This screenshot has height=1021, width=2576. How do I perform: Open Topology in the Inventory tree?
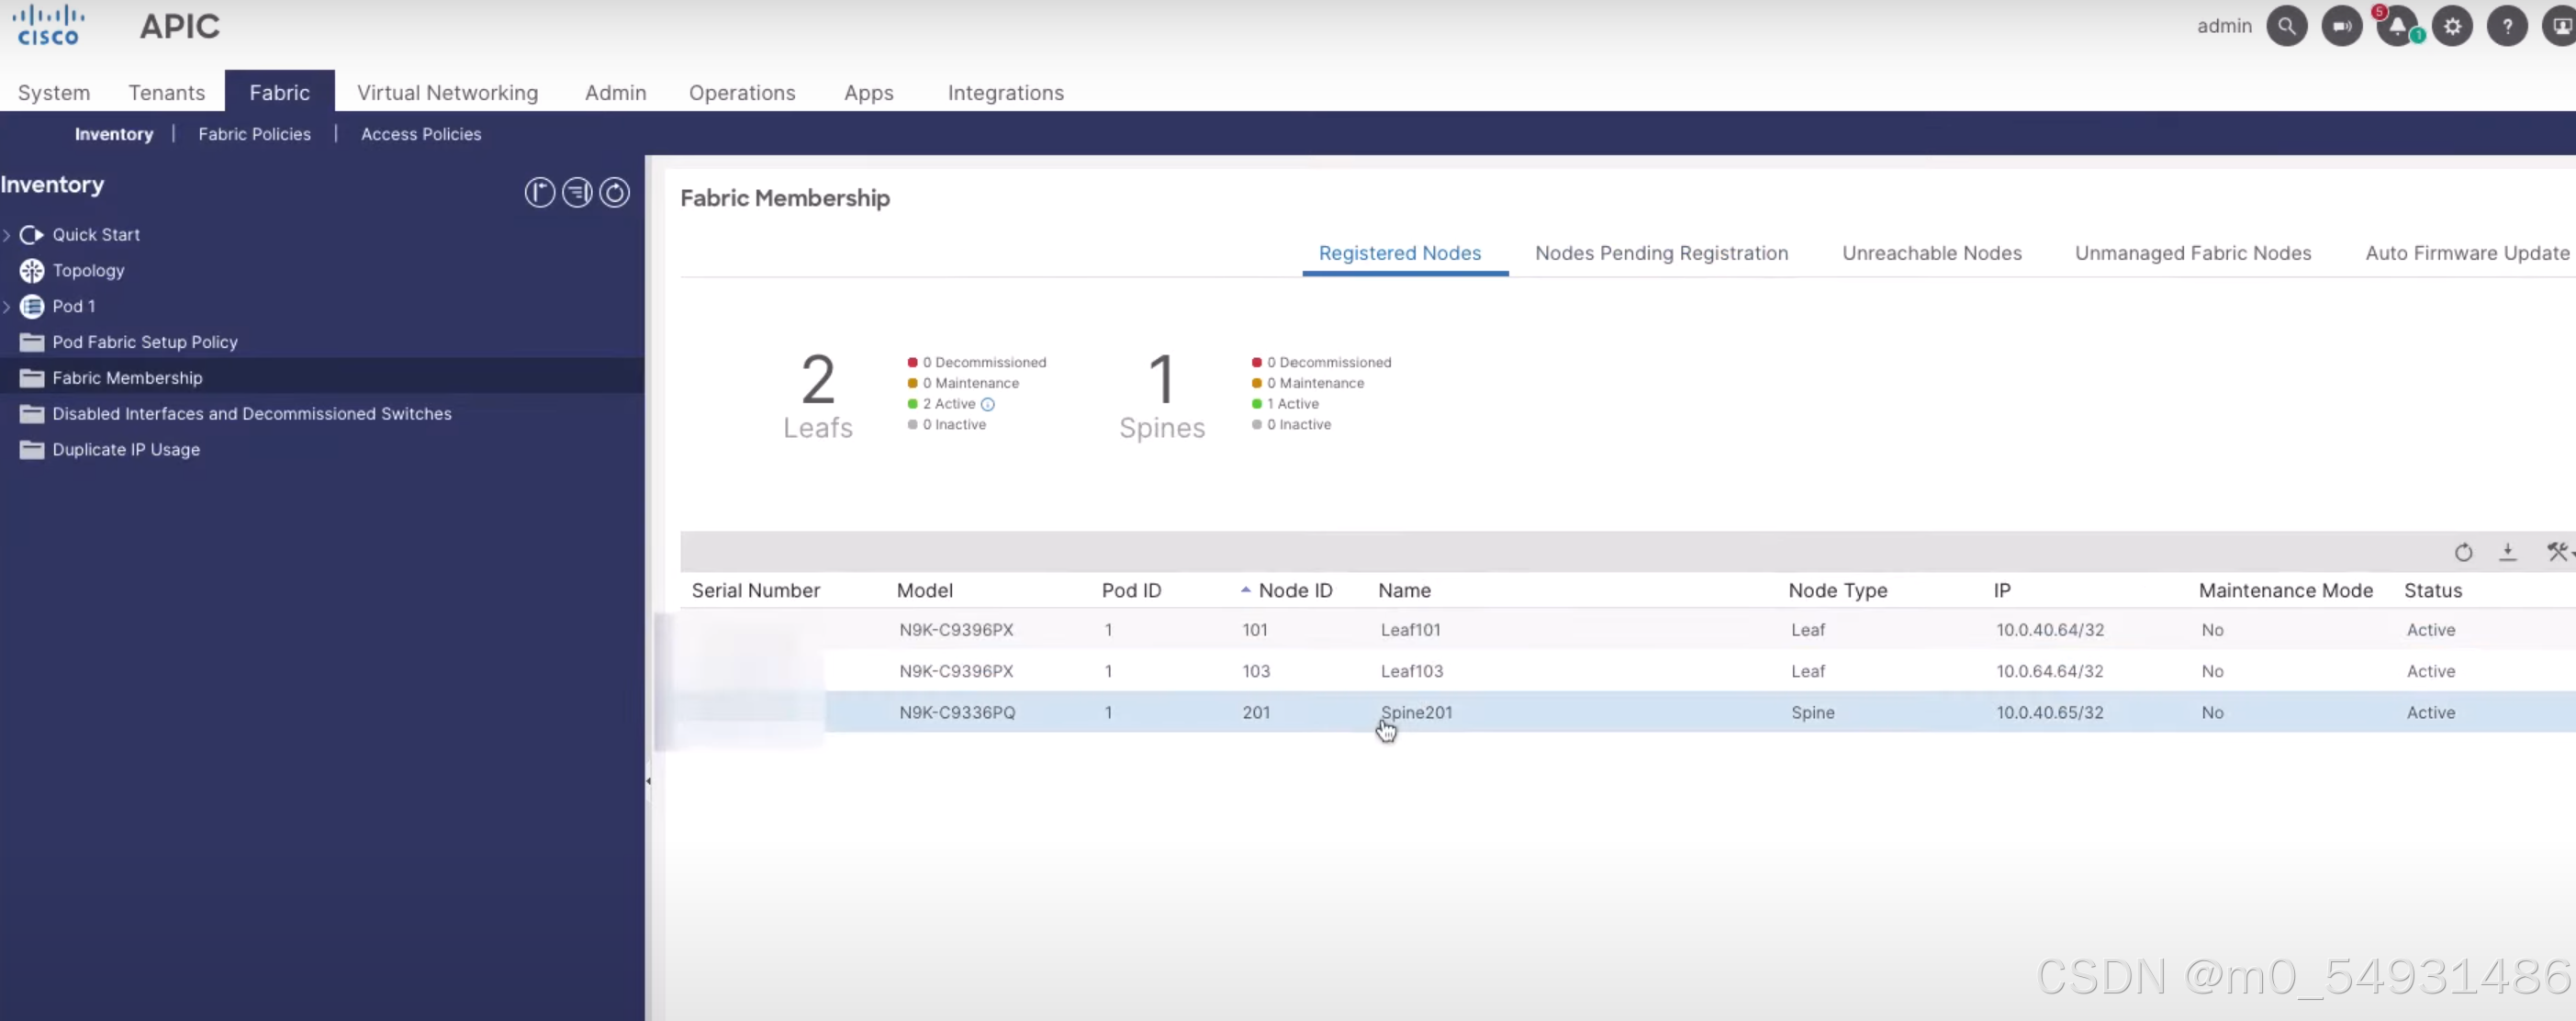(x=88, y=271)
